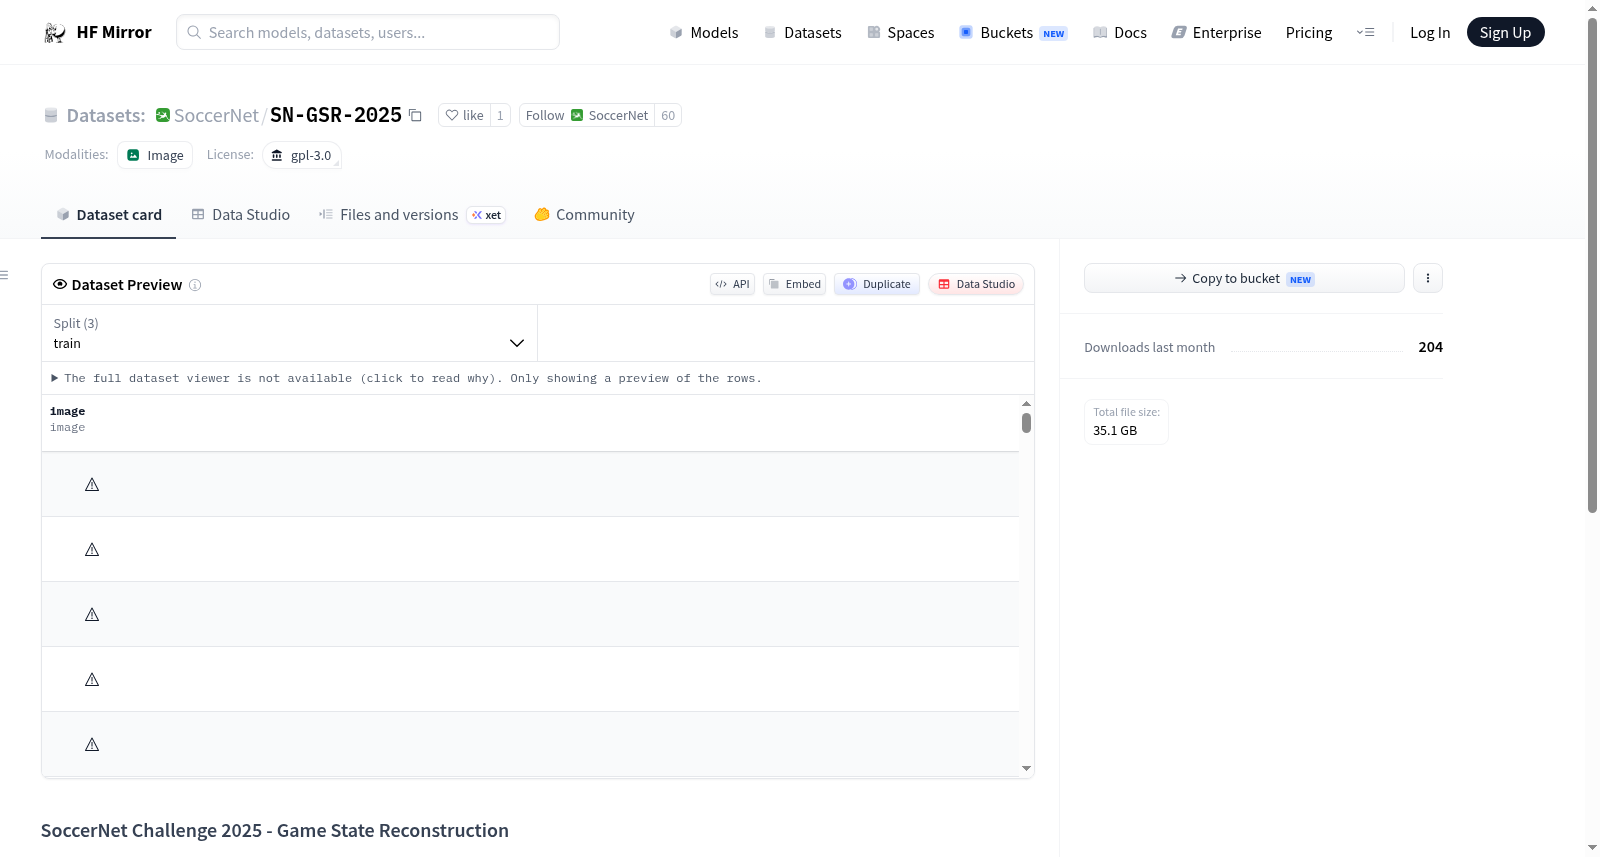The image size is (1600, 857).
Task: Click the SoccerNet organization avatar icon
Action: tap(163, 115)
